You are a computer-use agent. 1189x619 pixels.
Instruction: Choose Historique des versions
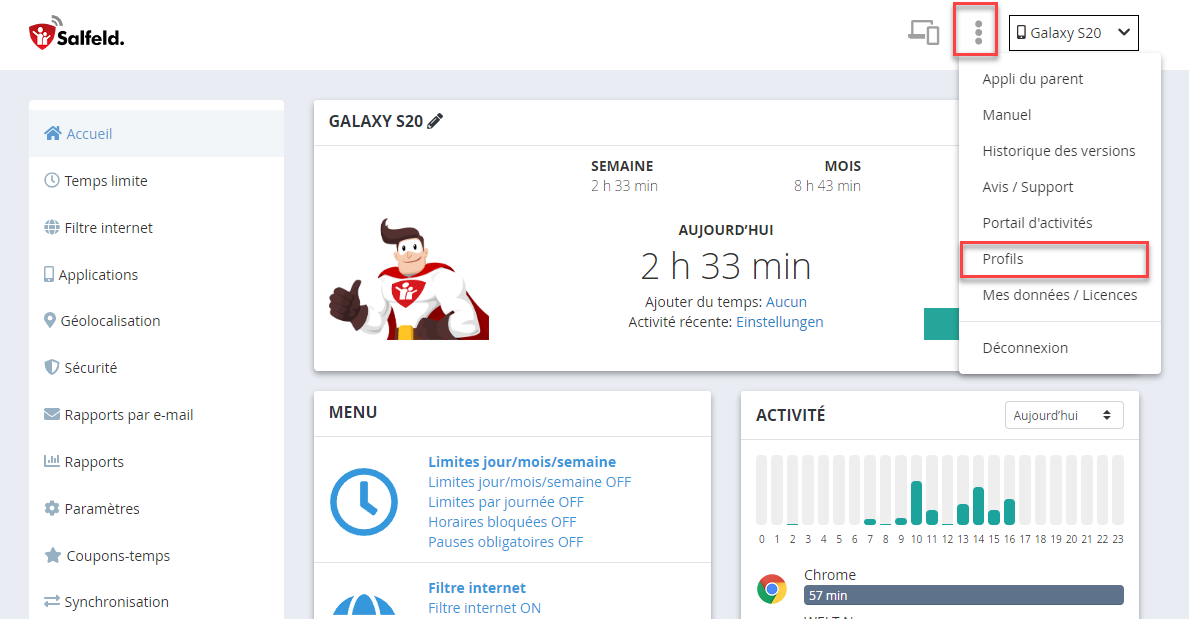(x=1059, y=151)
